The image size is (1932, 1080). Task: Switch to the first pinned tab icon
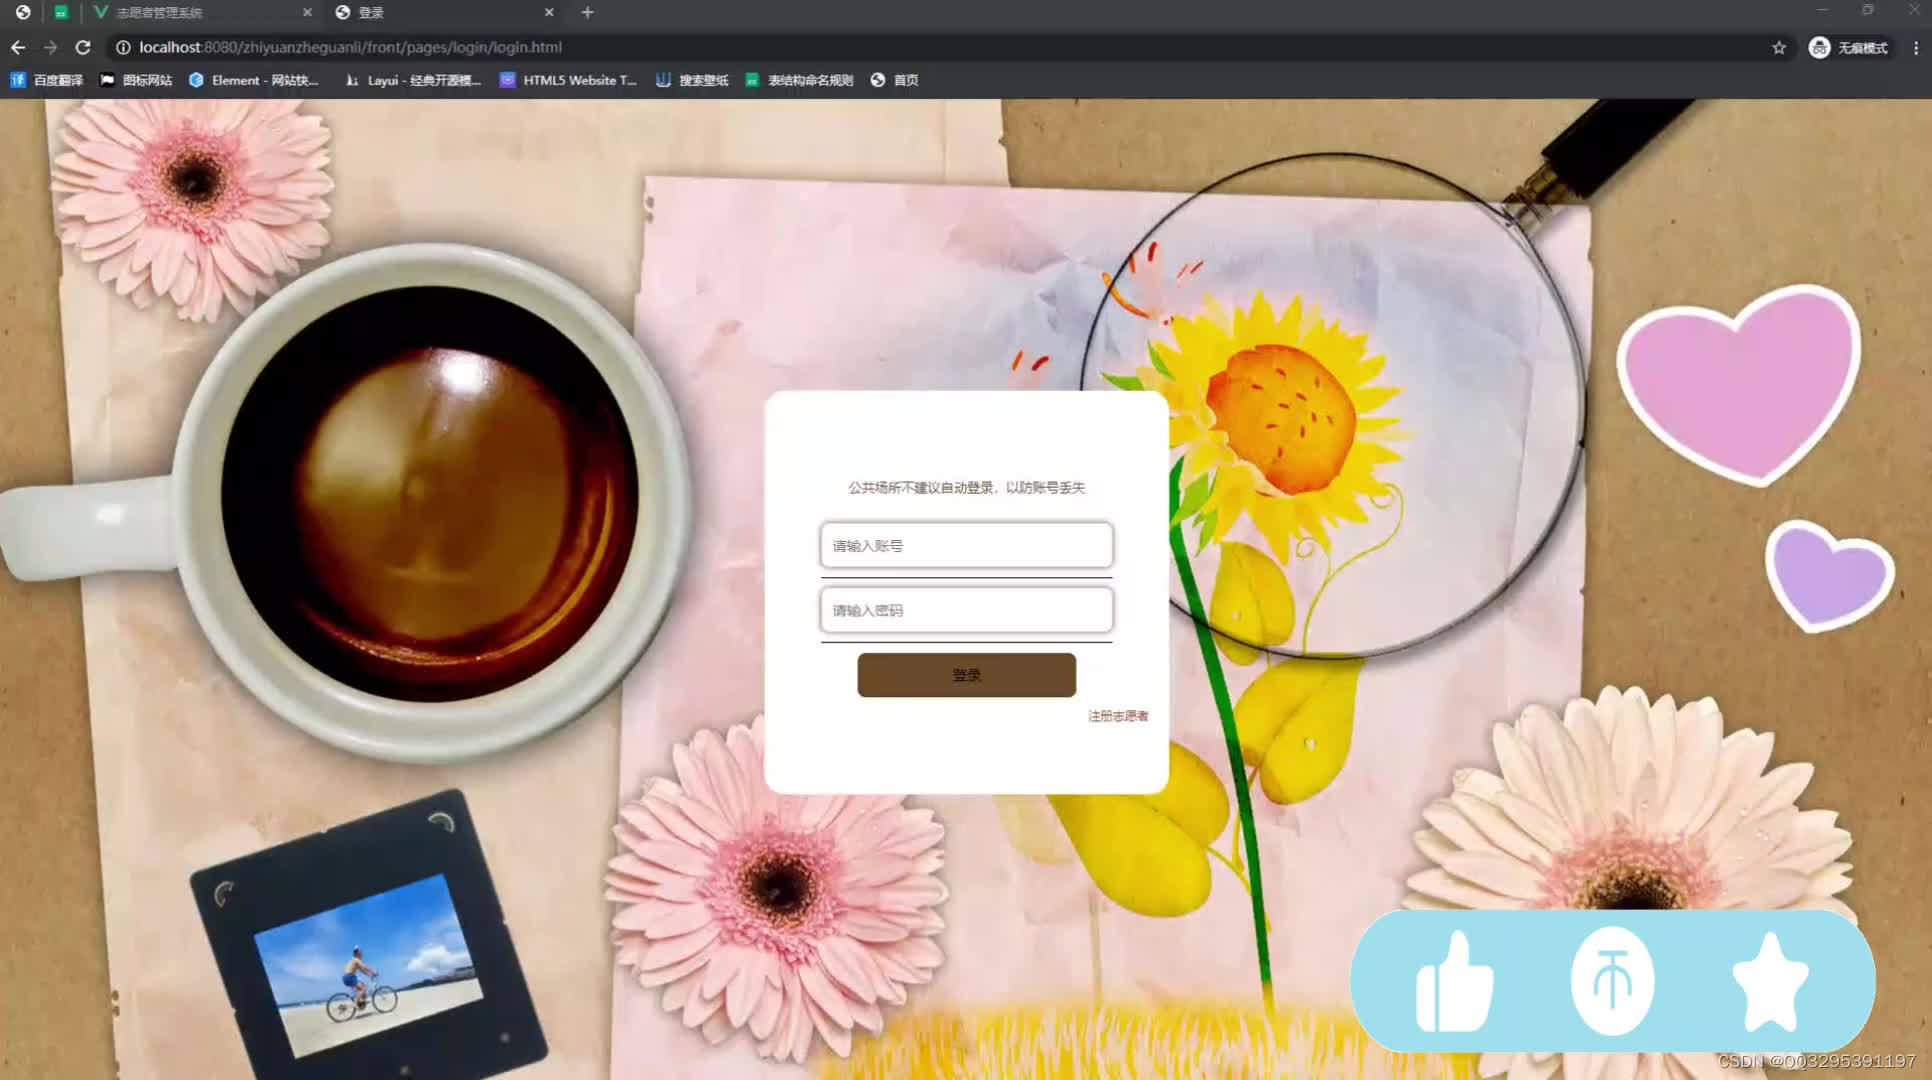click(x=23, y=12)
